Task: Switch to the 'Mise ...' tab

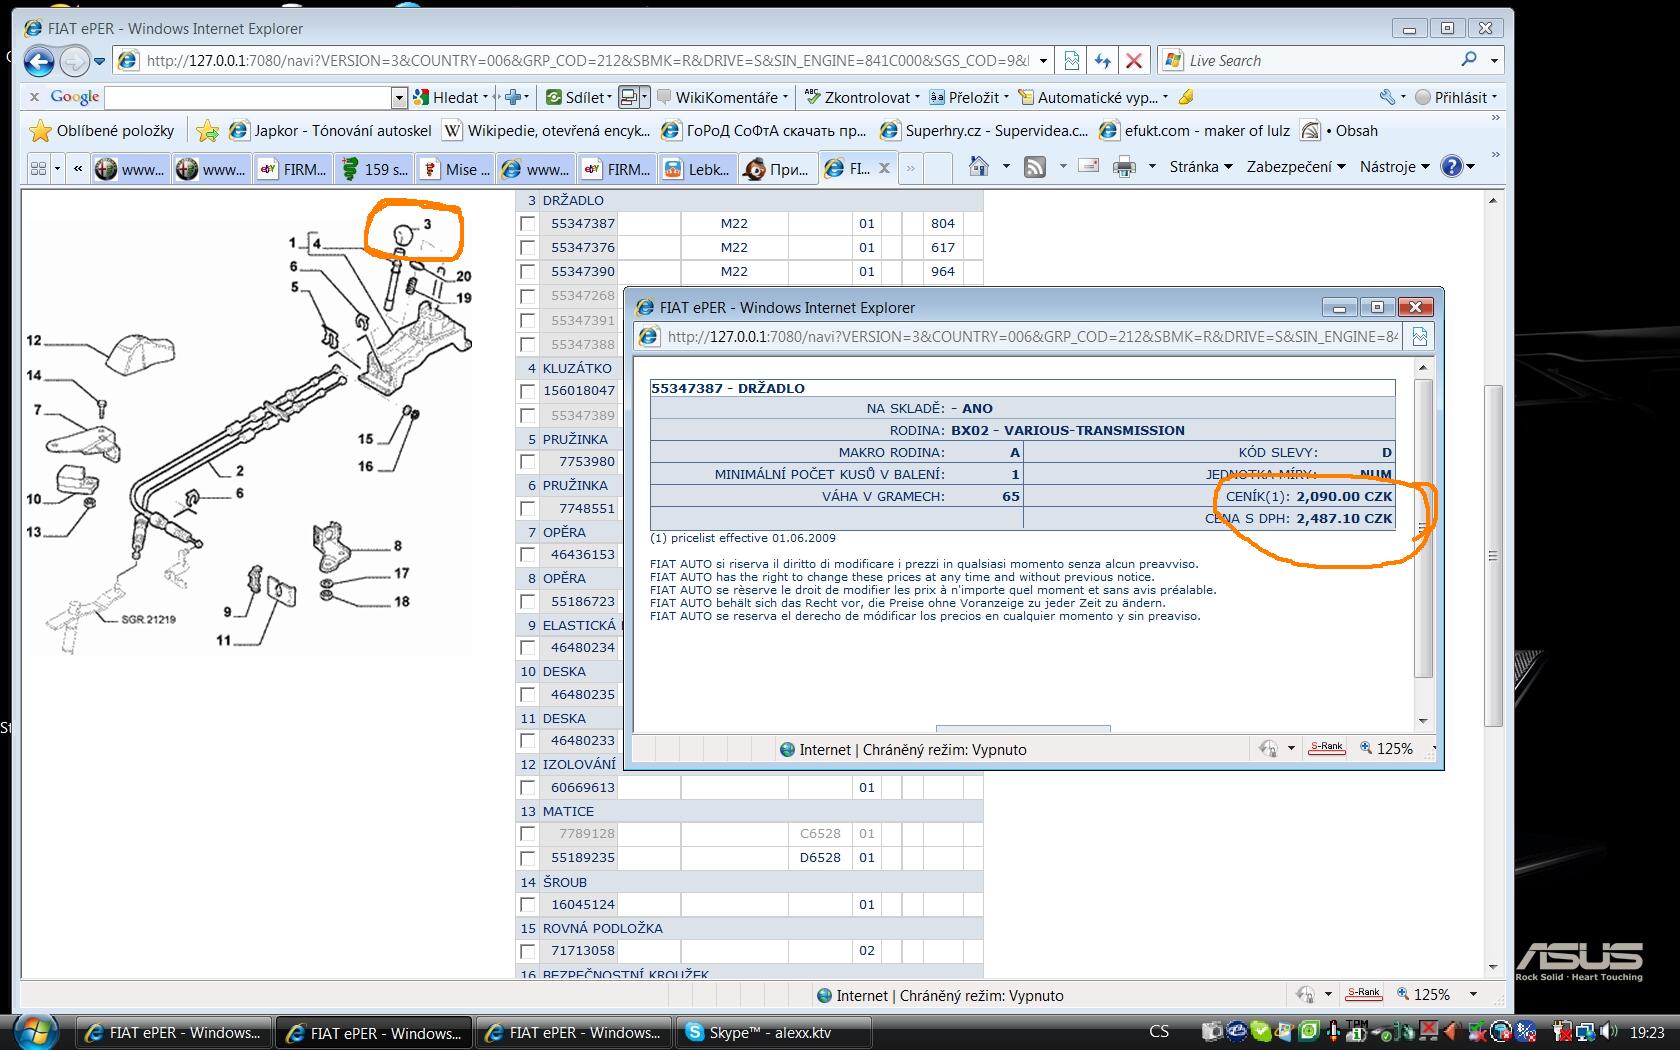Action: pyautogui.click(x=455, y=169)
